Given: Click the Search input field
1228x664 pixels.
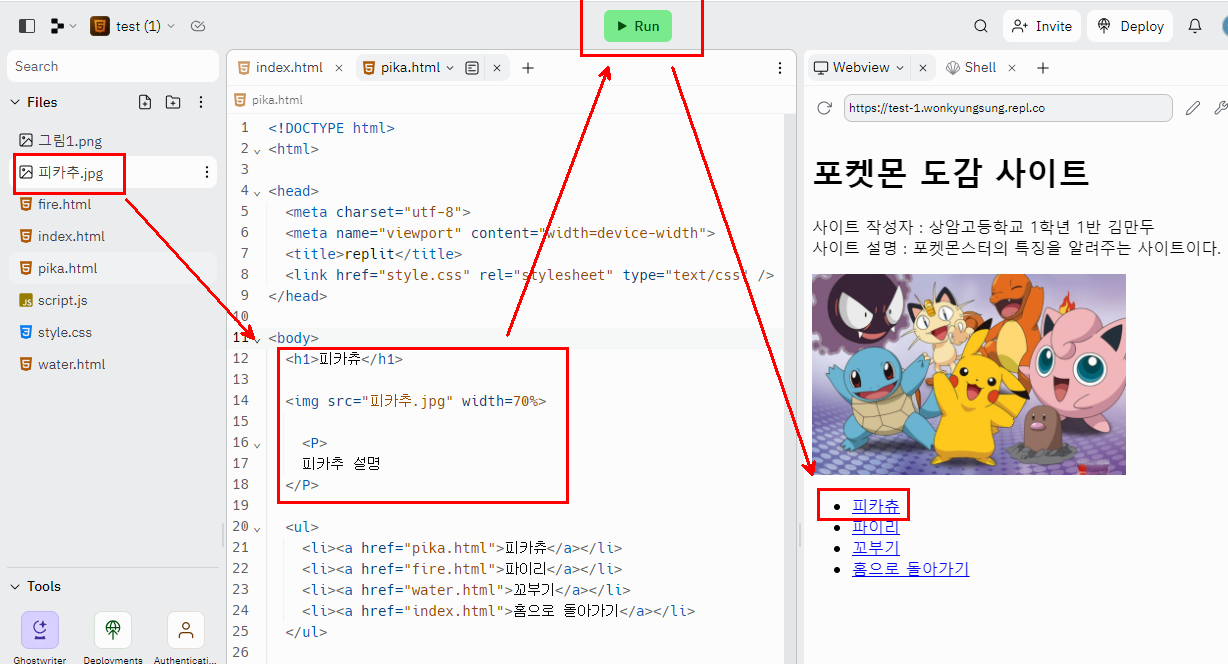Looking at the screenshot, I should coord(112,66).
